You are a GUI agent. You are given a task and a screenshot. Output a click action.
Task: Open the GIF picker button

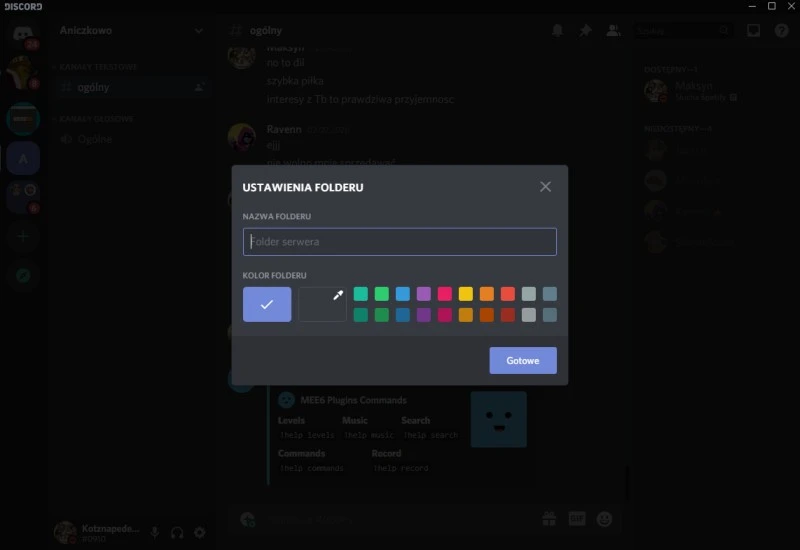(x=577, y=519)
